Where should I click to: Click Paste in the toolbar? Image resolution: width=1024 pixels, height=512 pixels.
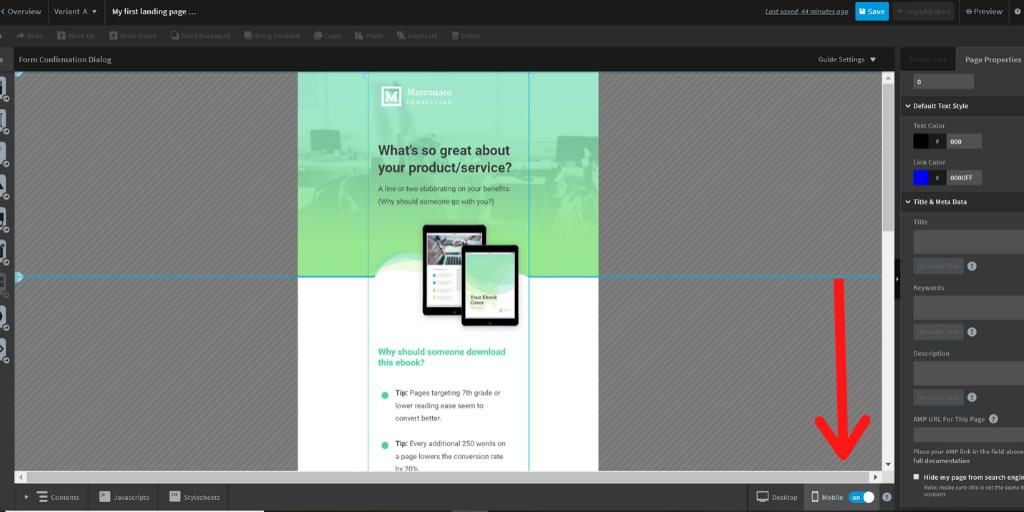(x=368, y=36)
